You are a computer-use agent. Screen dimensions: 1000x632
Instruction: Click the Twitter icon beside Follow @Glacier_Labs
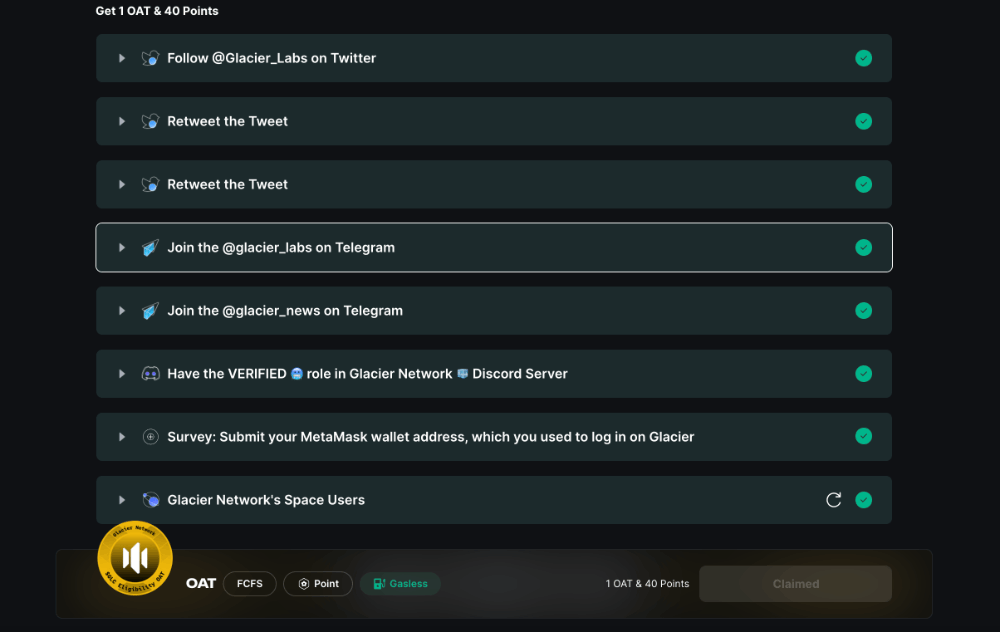click(x=150, y=58)
